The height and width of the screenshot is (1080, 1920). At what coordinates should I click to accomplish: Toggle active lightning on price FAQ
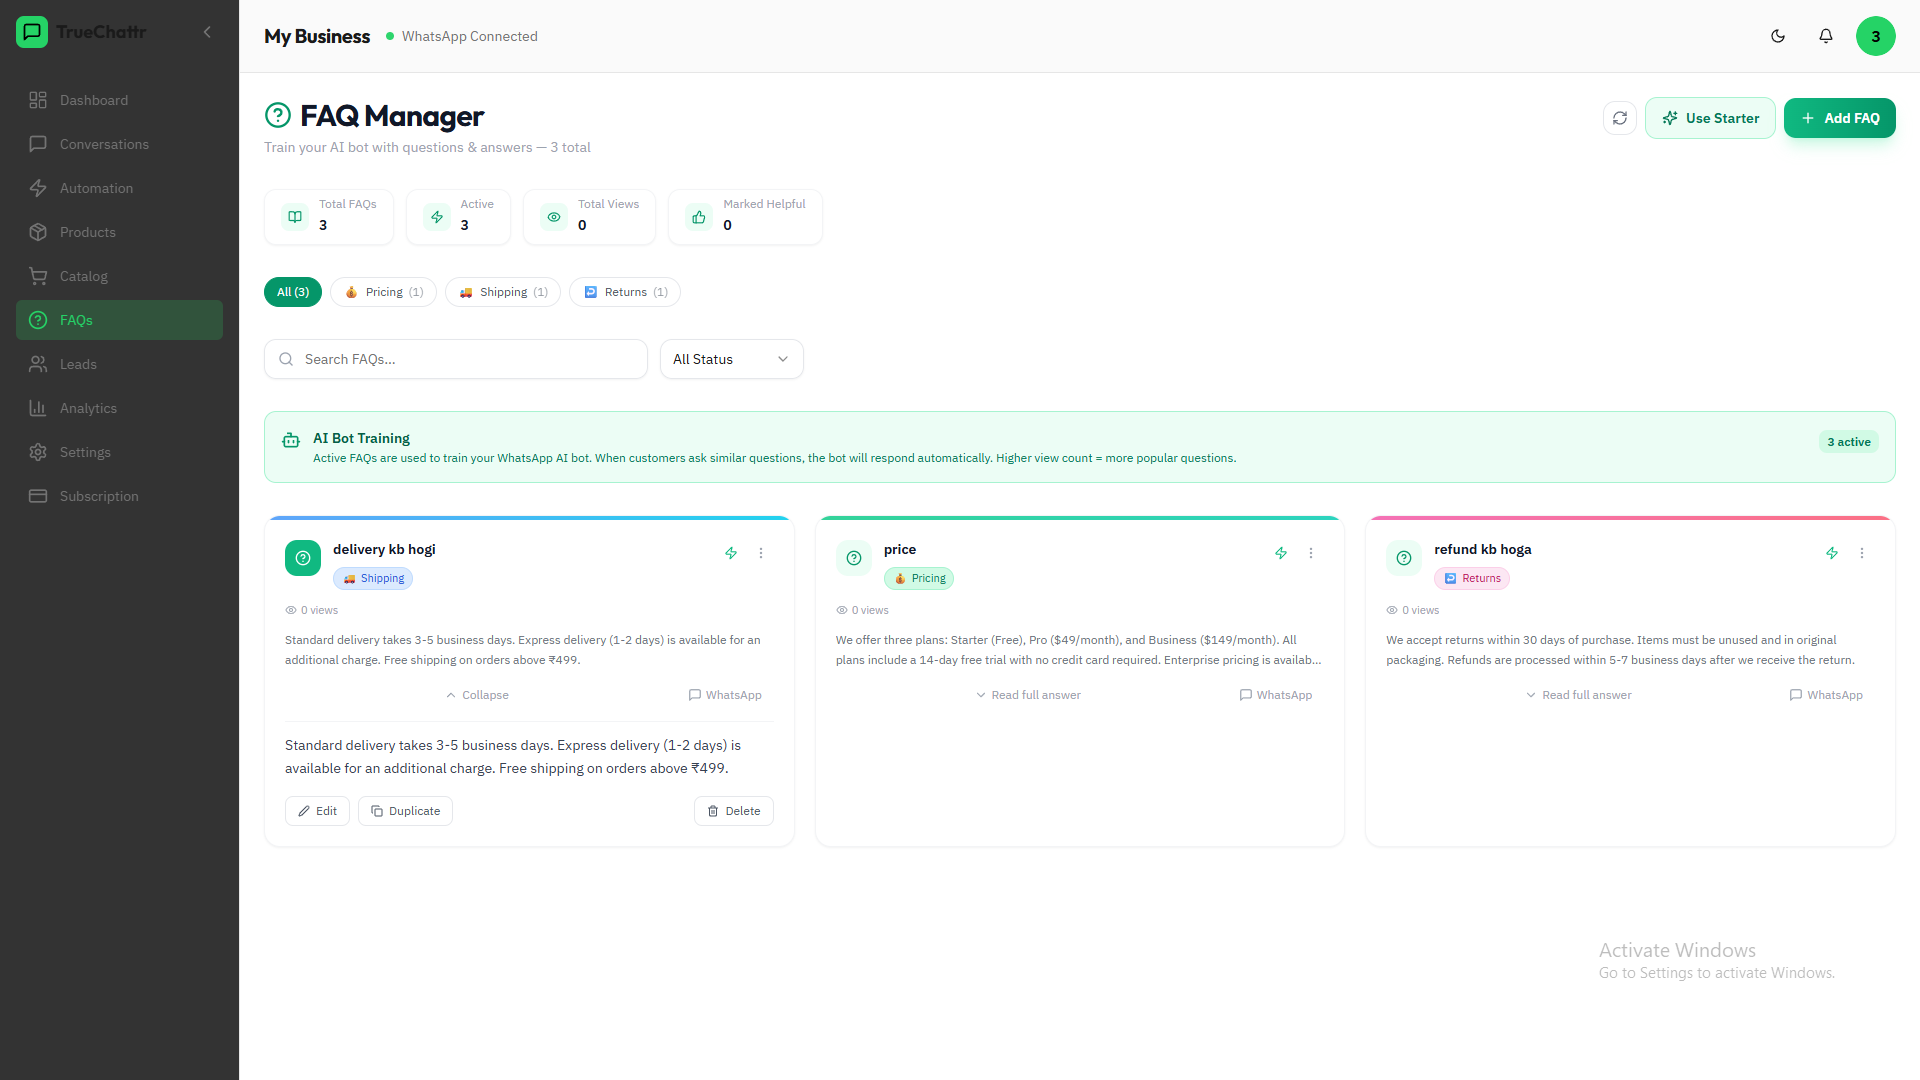[x=1281, y=553]
